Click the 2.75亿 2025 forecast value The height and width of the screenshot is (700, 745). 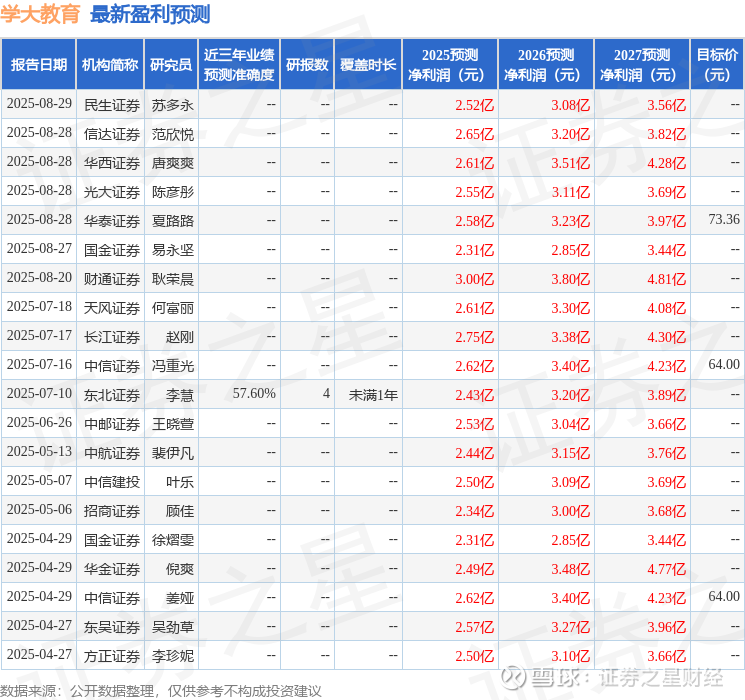click(x=474, y=337)
